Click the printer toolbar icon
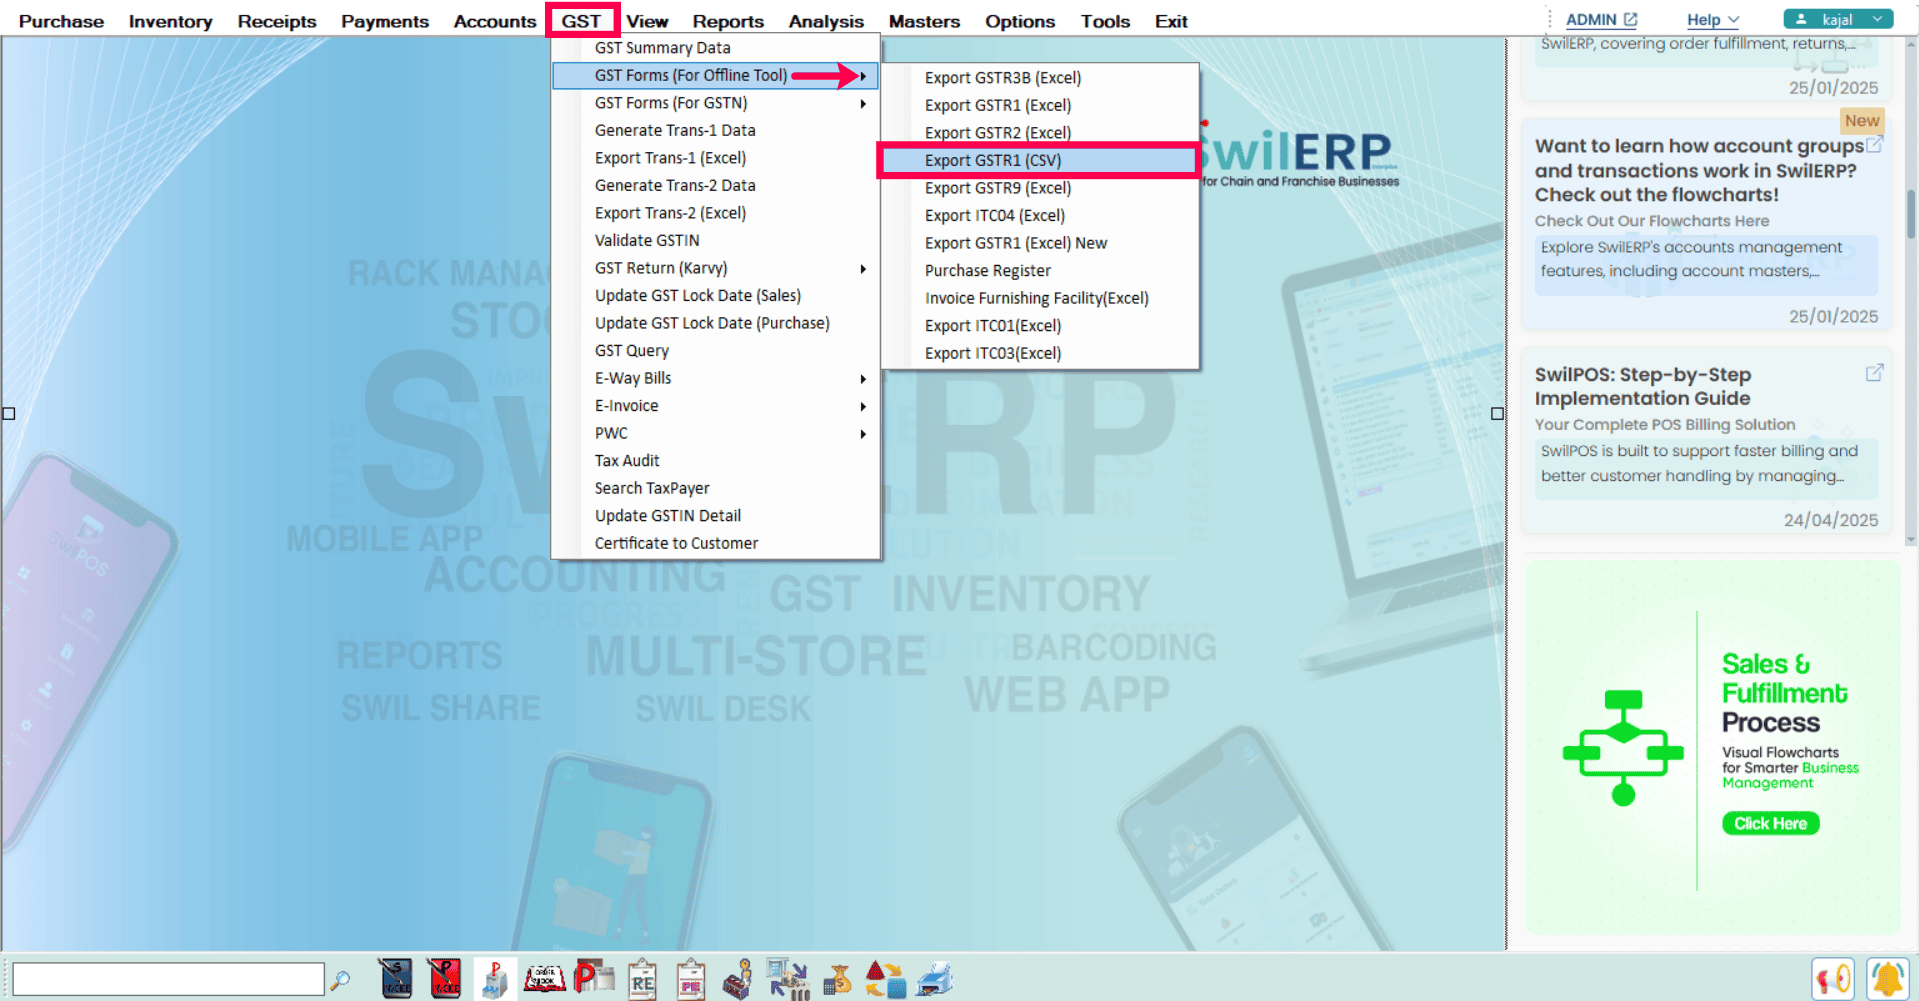 934,979
